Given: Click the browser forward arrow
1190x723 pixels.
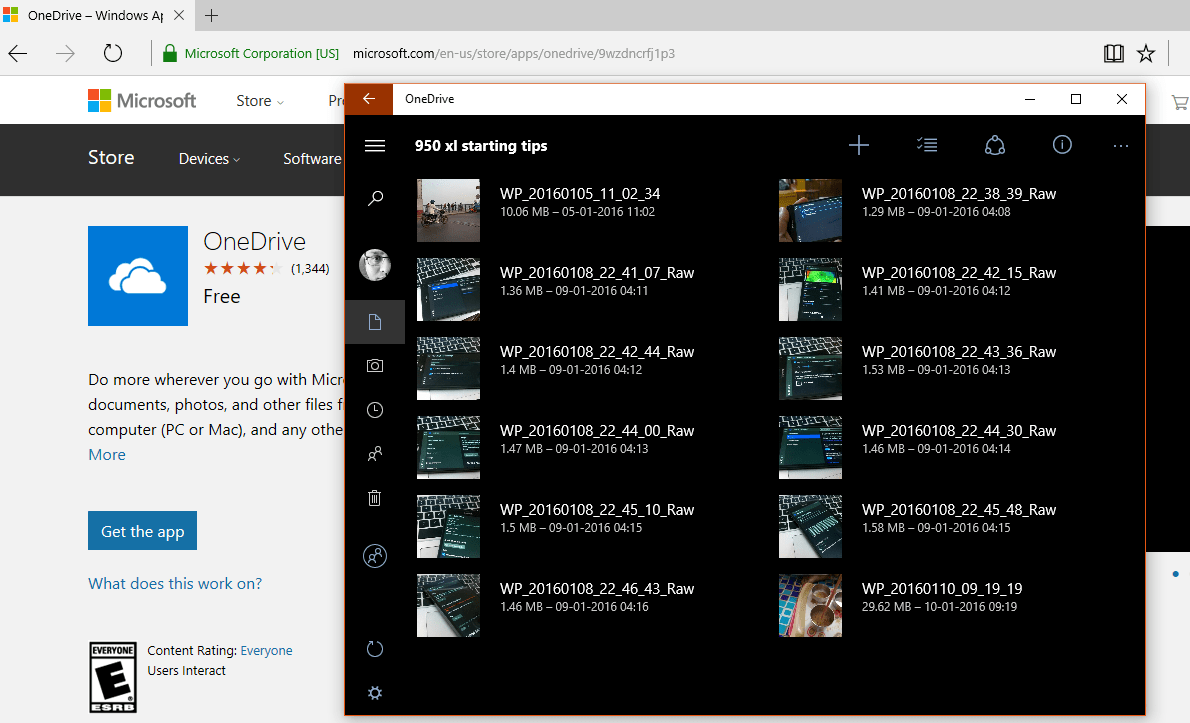Looking at the screenshot, I should point(65,53).
